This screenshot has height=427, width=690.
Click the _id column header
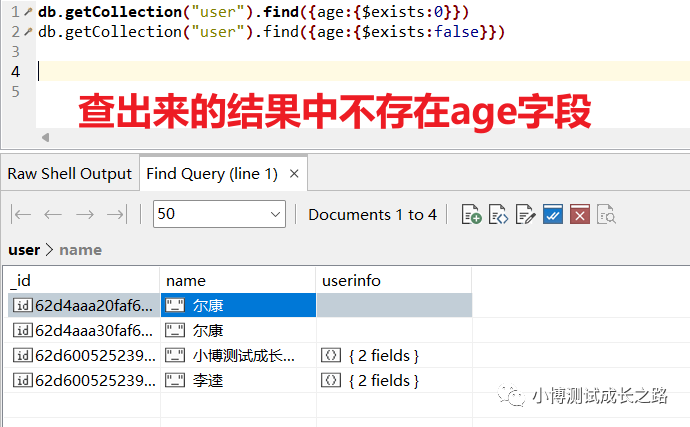point(84,280)
